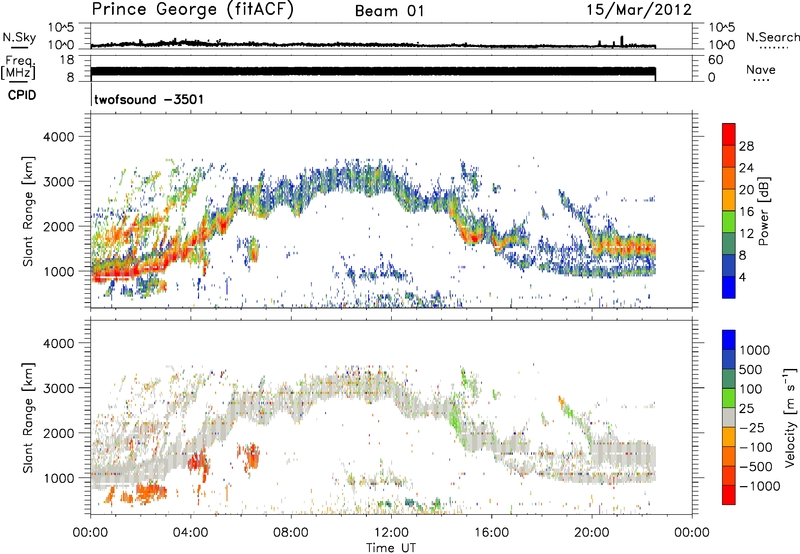
Task: Click the 'Velocity [m s-1]' colorbar title
Action: tap(790, 417)
